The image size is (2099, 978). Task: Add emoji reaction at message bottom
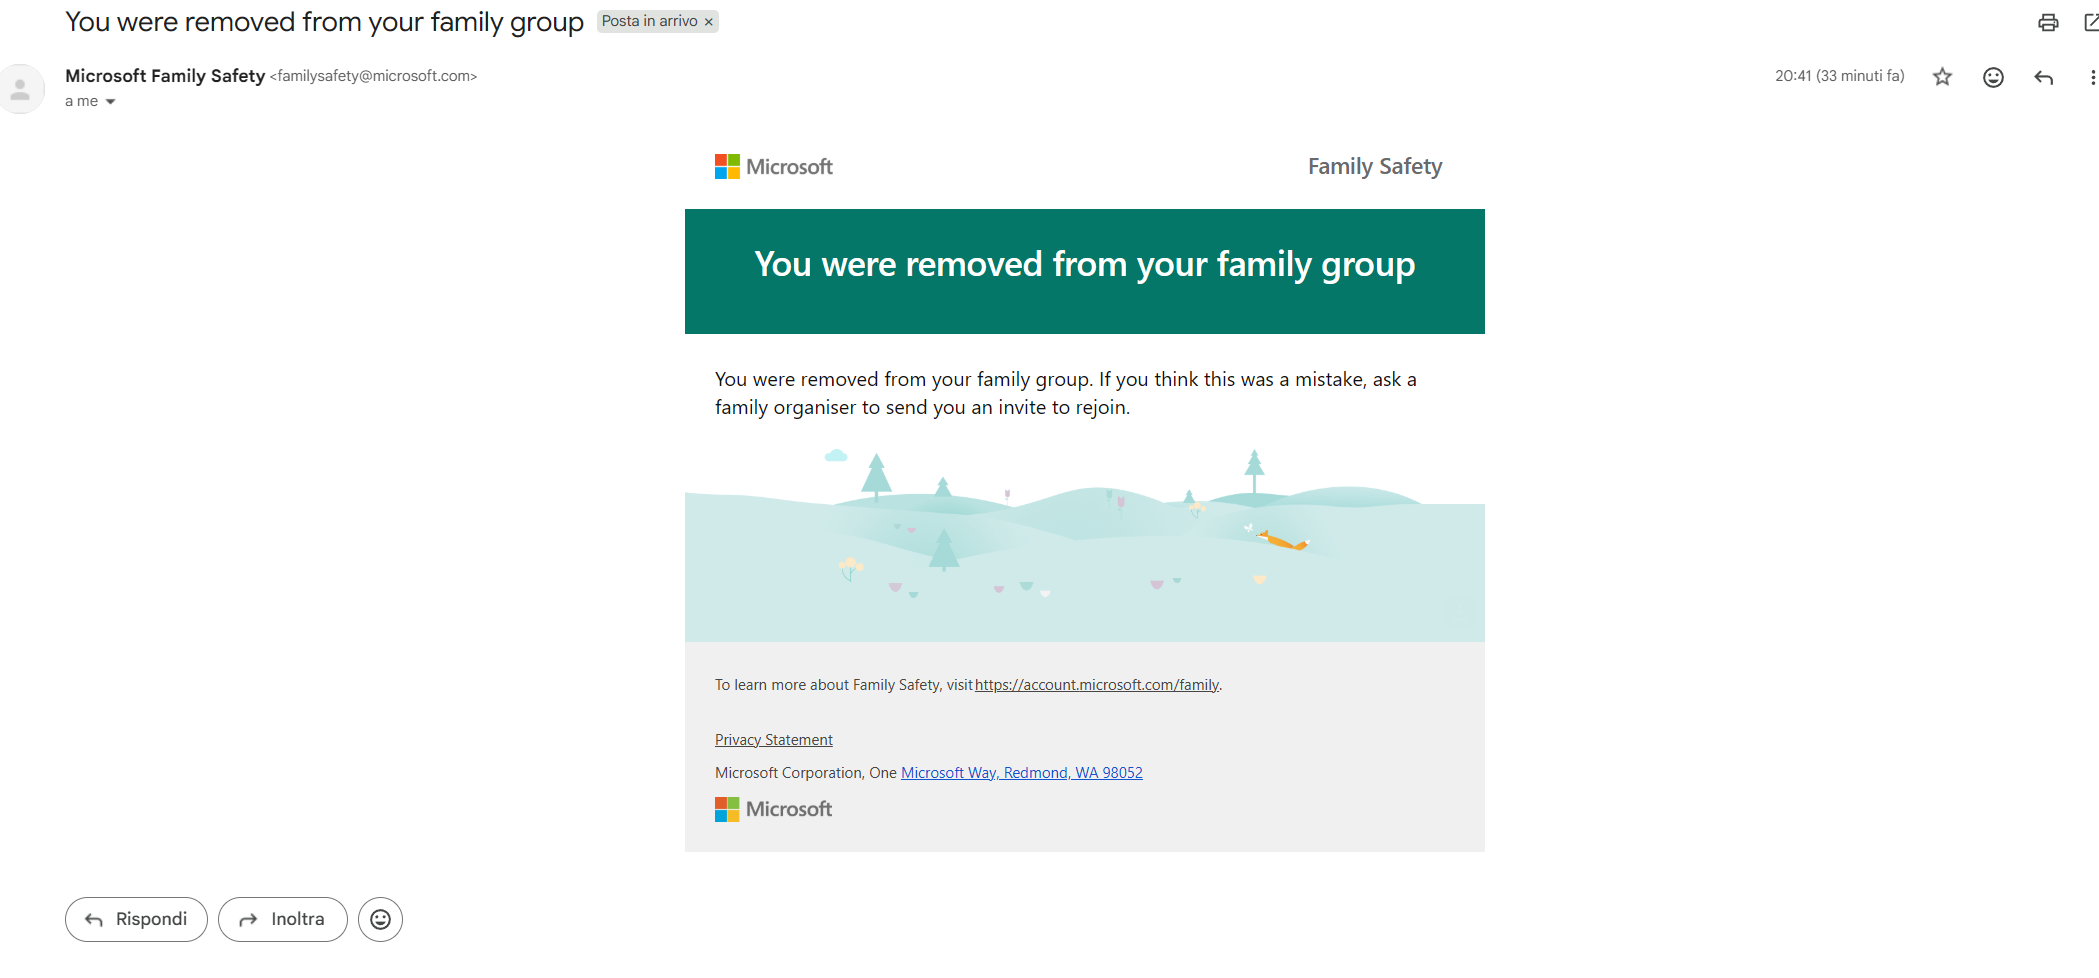[380, 919]
